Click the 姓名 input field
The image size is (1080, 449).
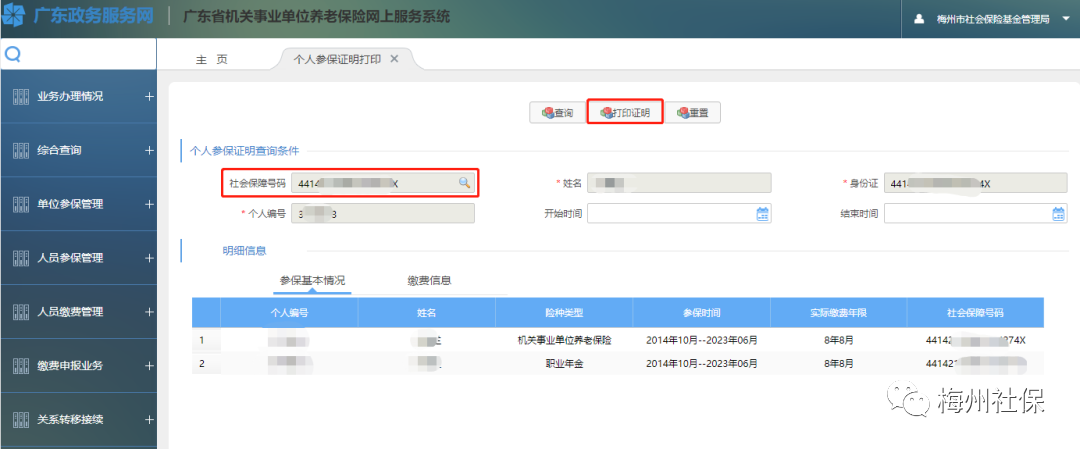point(679,182)
